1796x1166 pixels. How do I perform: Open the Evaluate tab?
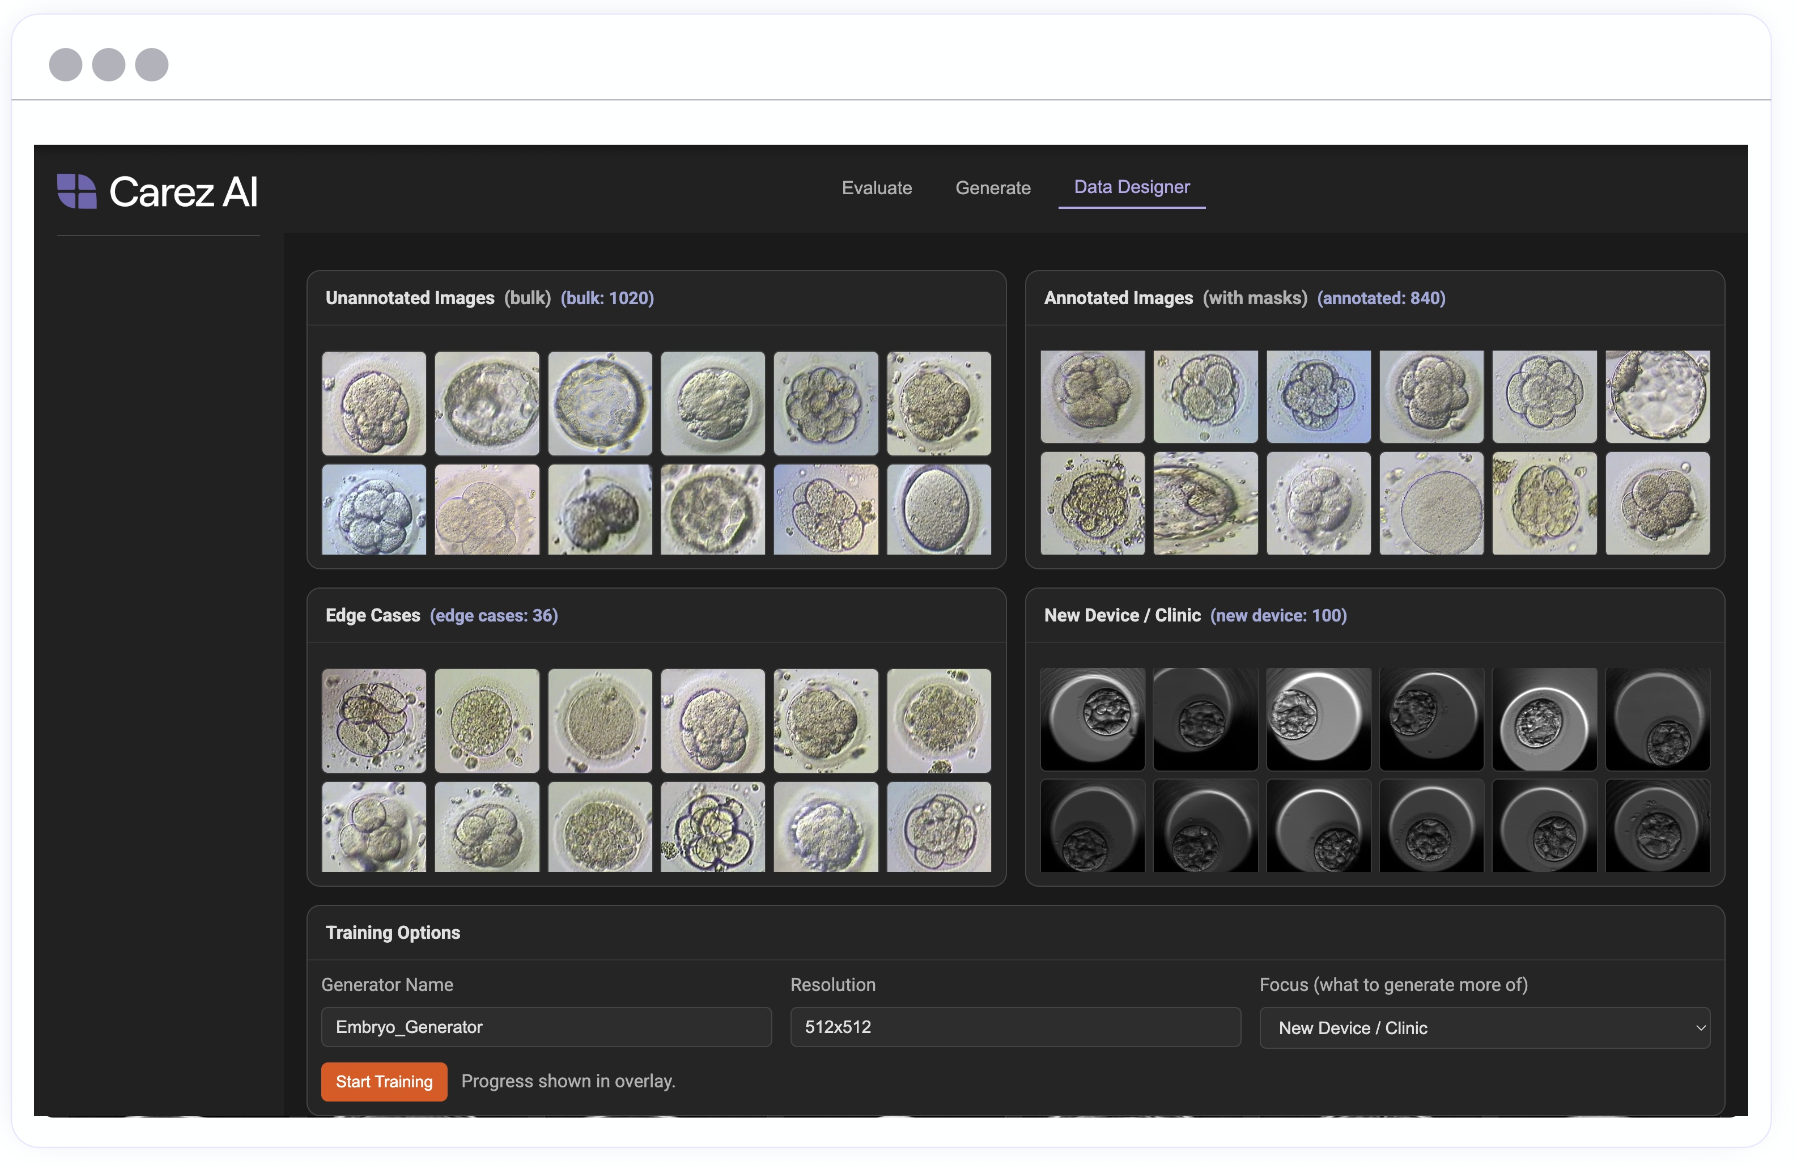pyautogui.click(x=876, y=188)
